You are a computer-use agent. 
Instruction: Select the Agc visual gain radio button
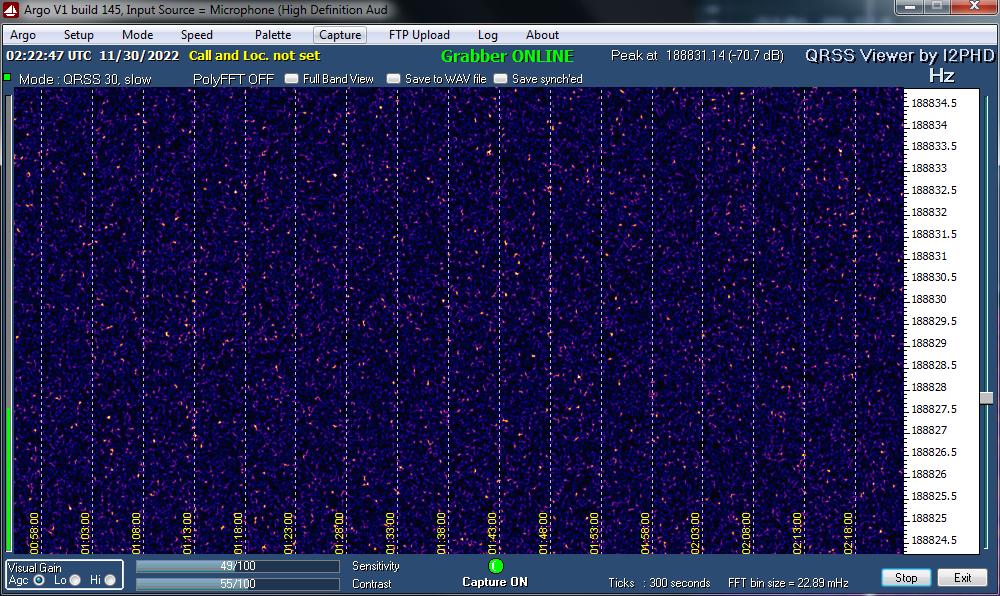[39, 580]
